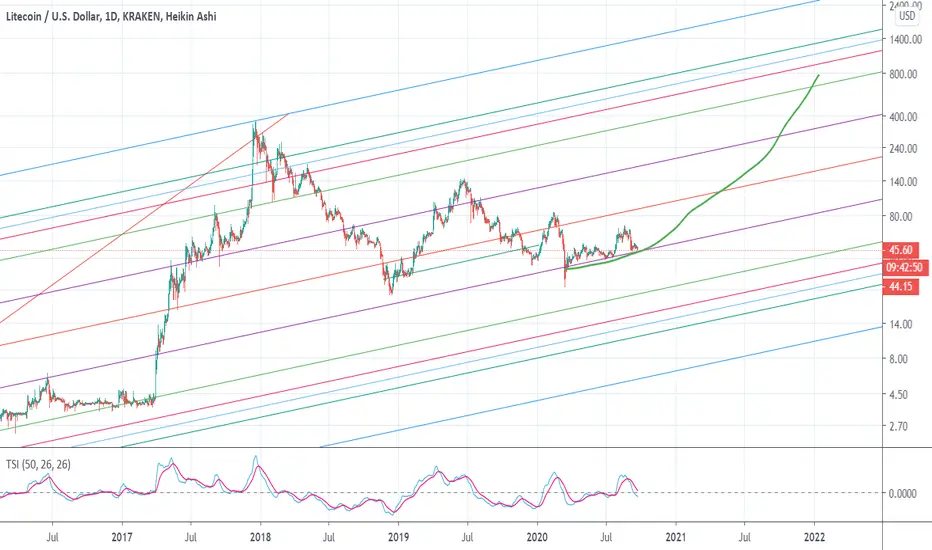Screen dimensions: 932x550
Task: Click the 80.00 price axis label
Action: [x=901, y=217]
